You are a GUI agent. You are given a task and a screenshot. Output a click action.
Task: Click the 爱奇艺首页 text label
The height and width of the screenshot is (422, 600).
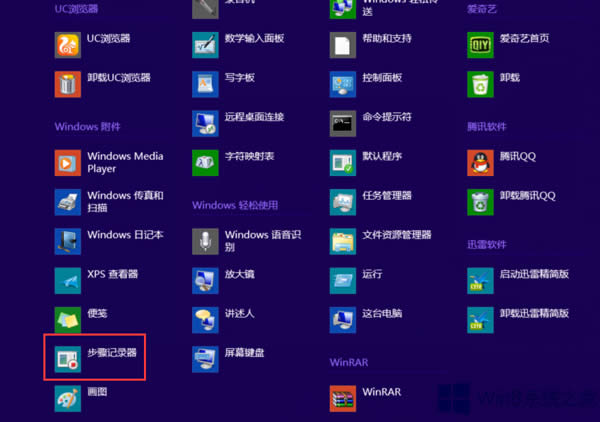[524, 38]
